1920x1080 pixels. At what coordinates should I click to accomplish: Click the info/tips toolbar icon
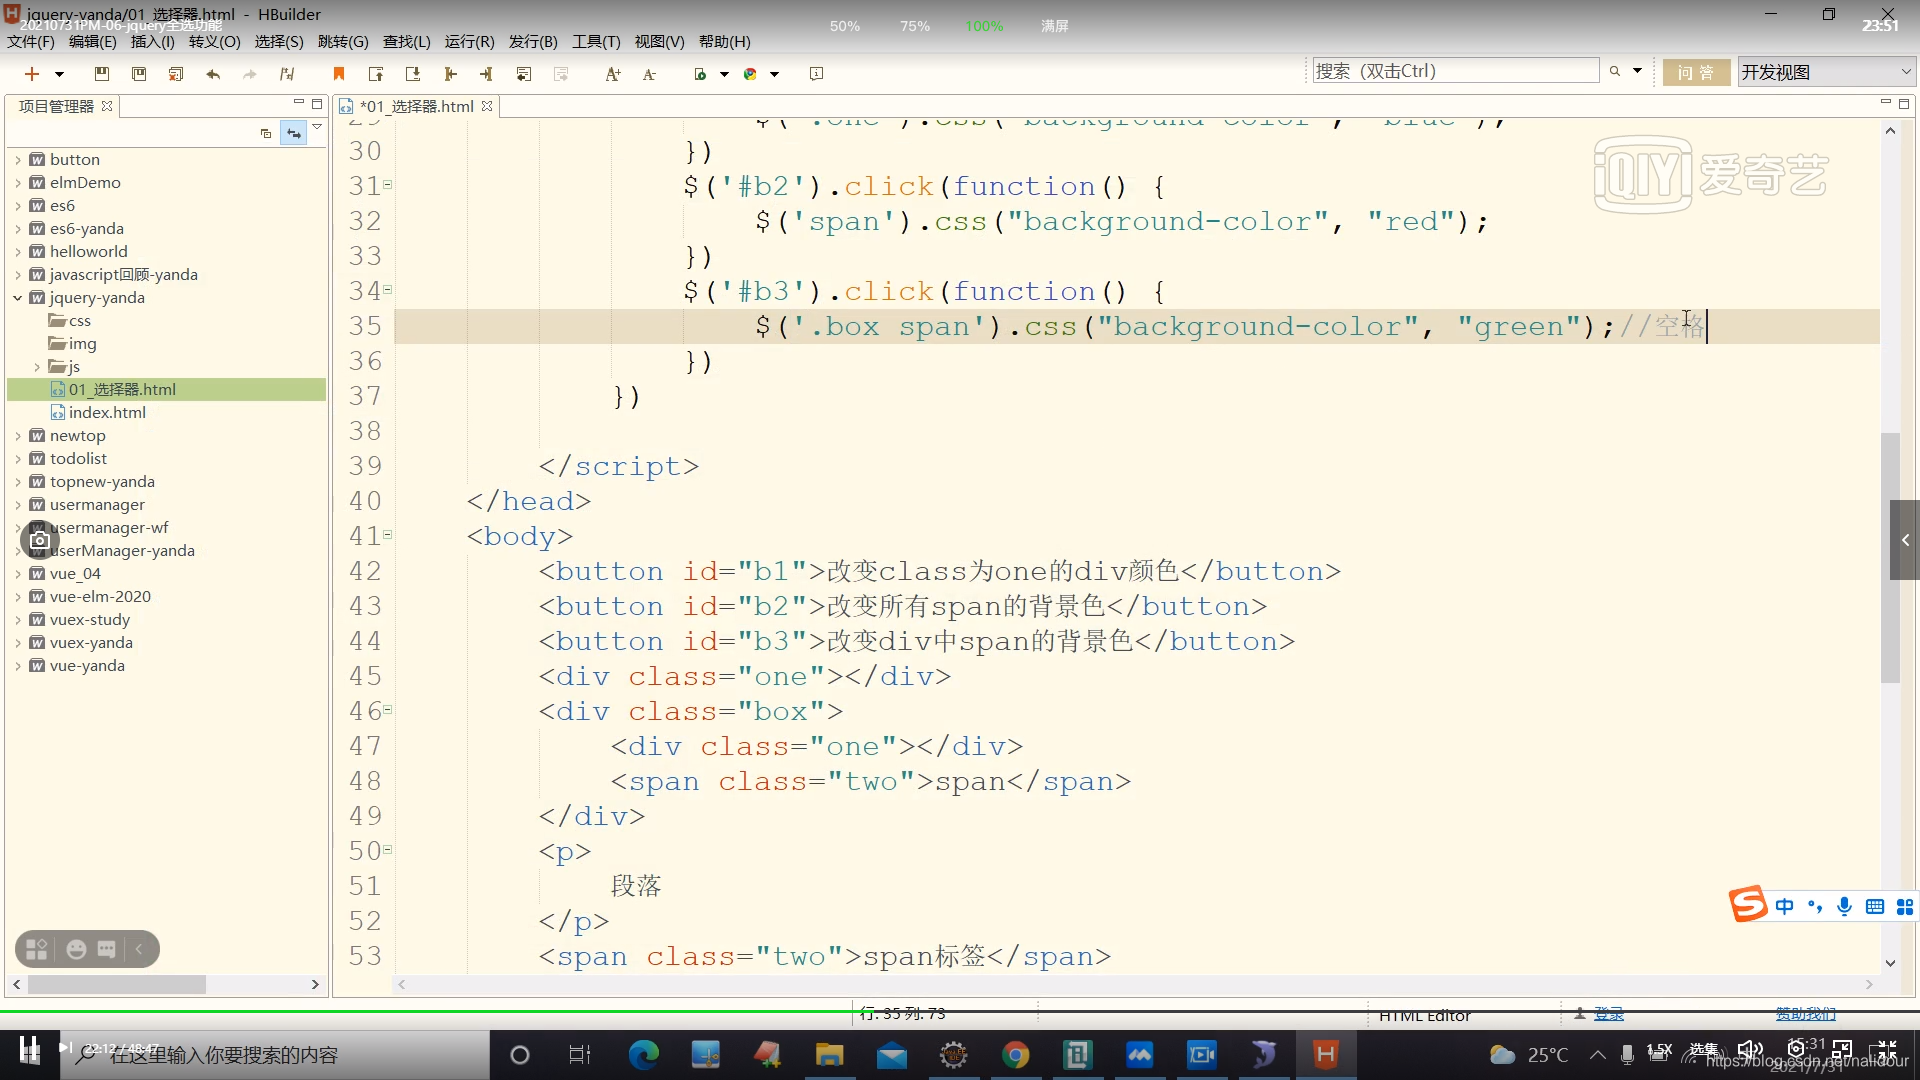tap(816, 74)
